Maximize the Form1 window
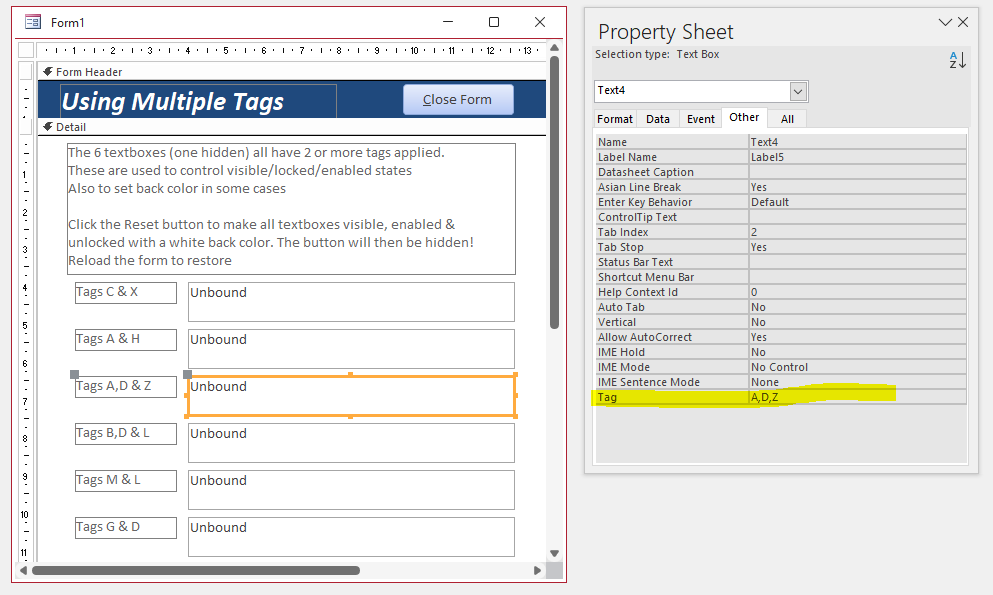The image size is (993, 595). [x=494, y=22]
